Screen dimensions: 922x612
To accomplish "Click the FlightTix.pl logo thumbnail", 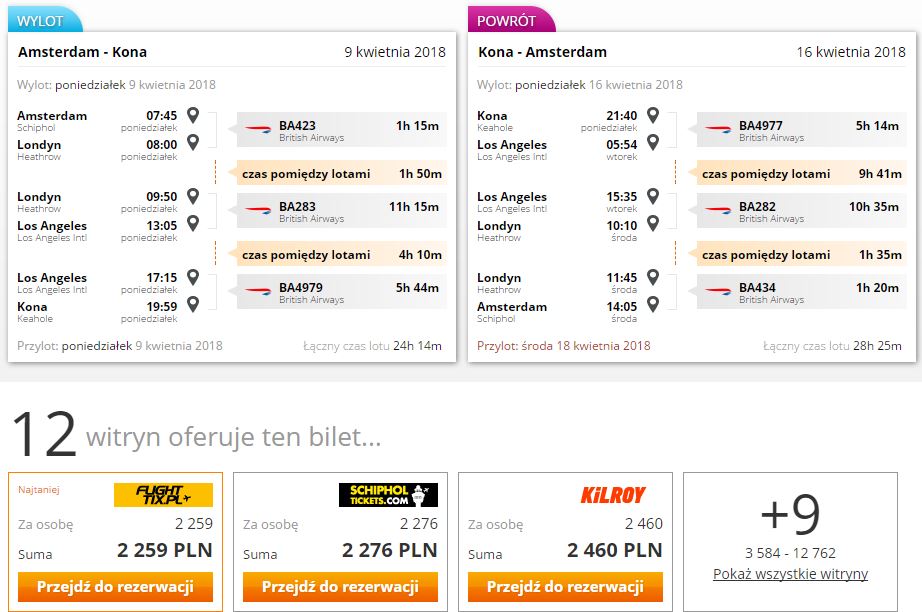I will (163, 495).
